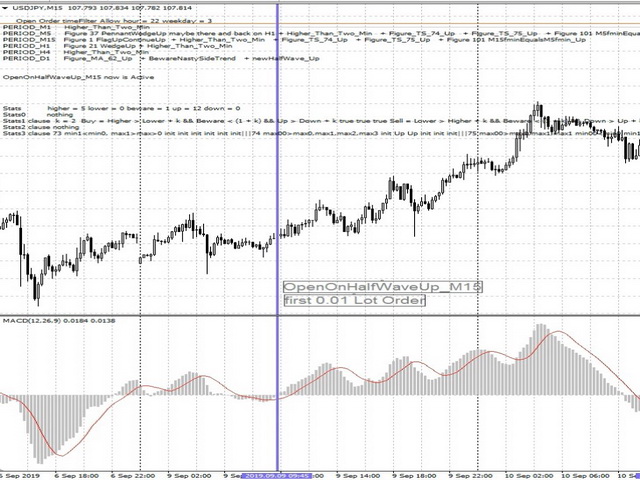640x480 pixels.
Task: Click the 'Stats0 nothing' line
Action: click(38, 115)
